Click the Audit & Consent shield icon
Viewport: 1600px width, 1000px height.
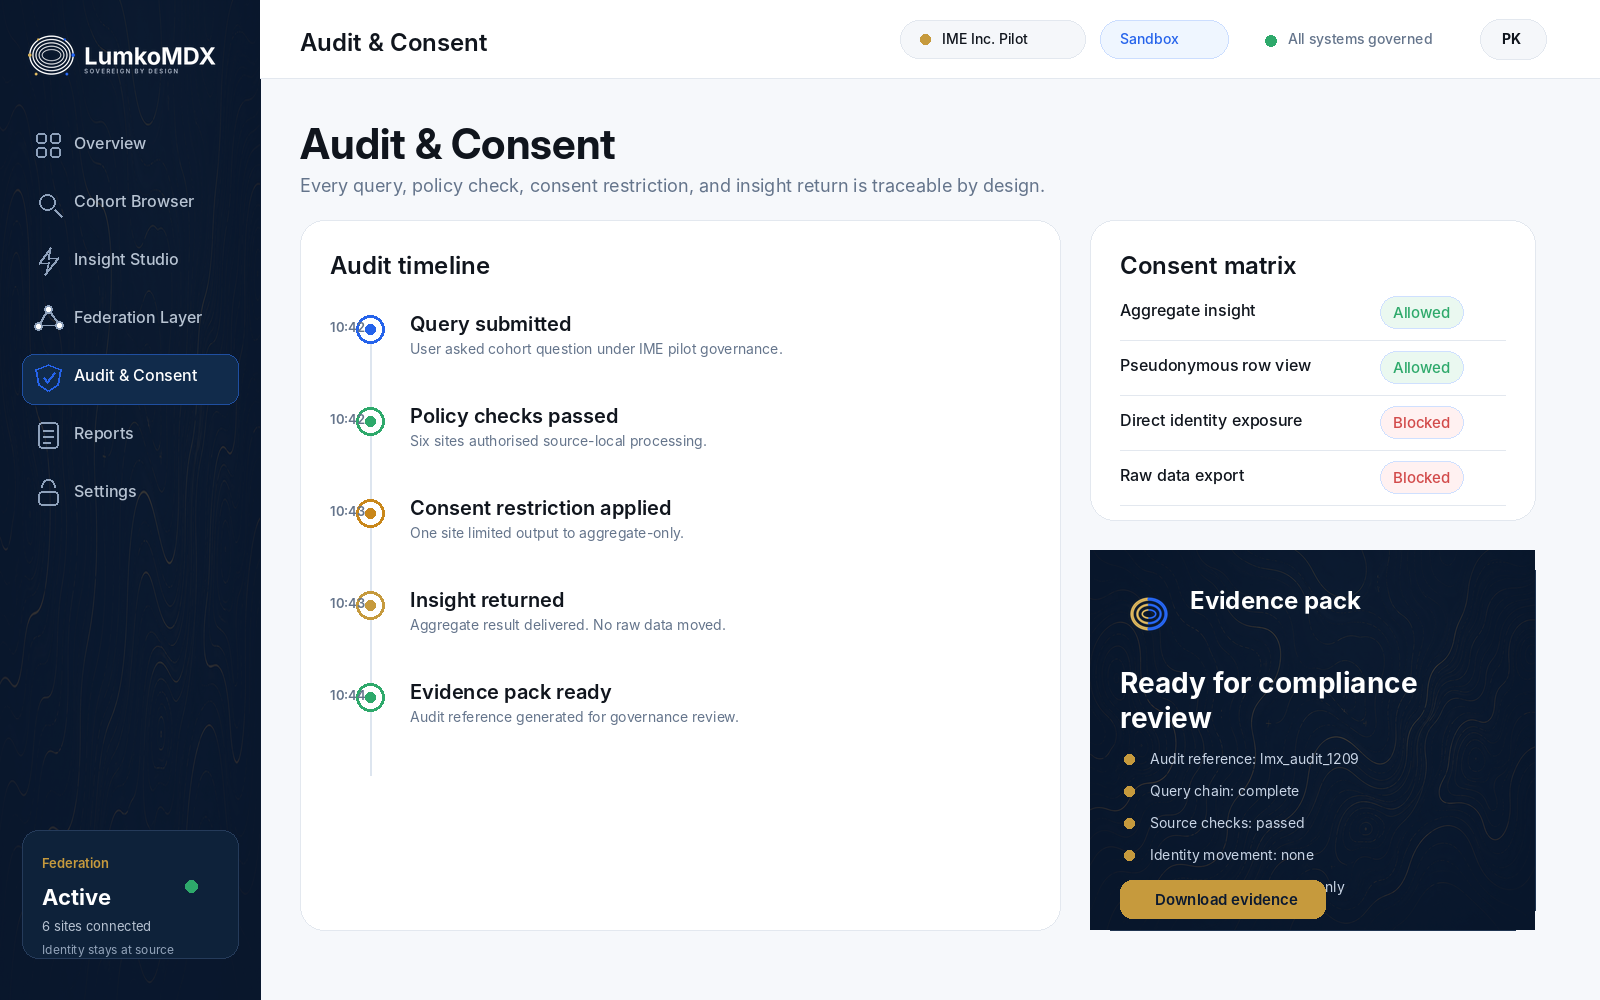48,377
